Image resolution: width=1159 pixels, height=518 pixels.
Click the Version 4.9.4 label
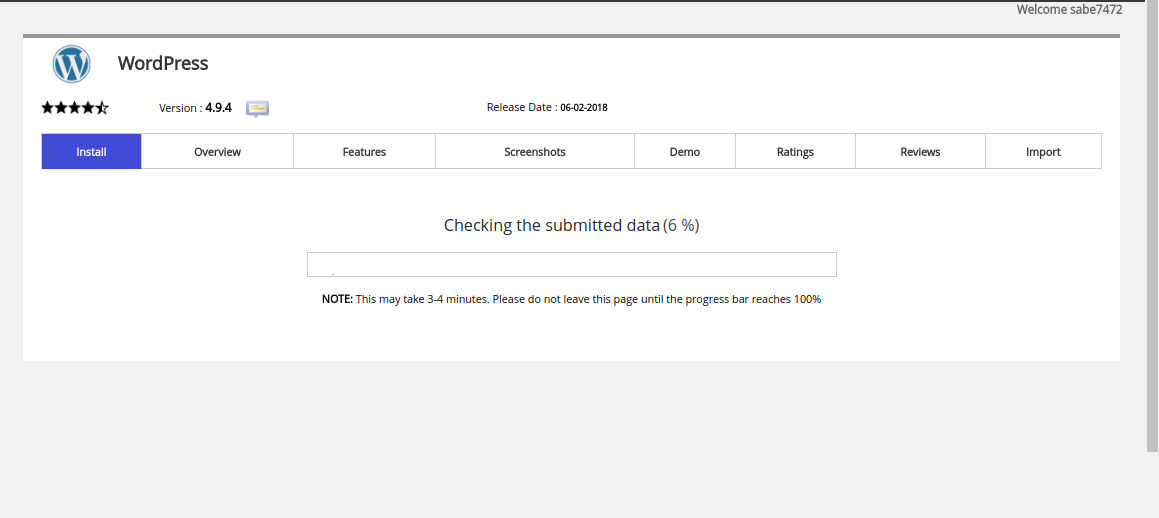(195, 108)
